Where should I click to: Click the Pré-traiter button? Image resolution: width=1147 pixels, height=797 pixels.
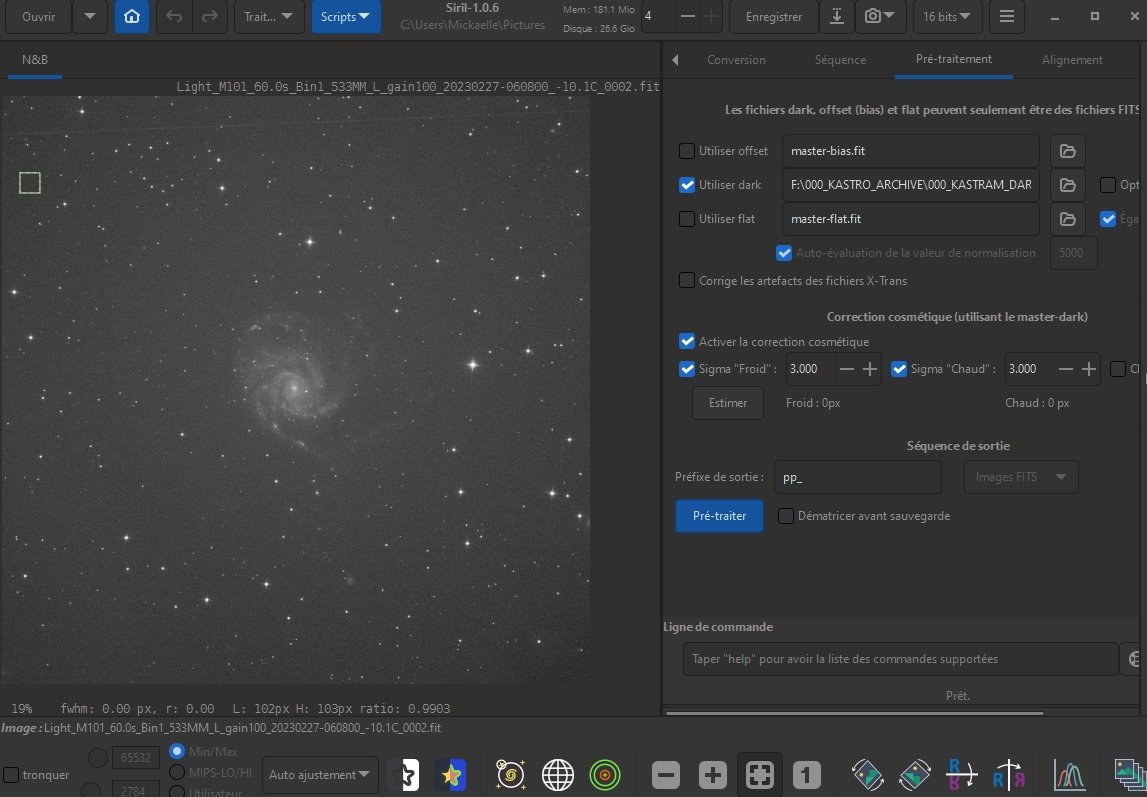[719, 516]
